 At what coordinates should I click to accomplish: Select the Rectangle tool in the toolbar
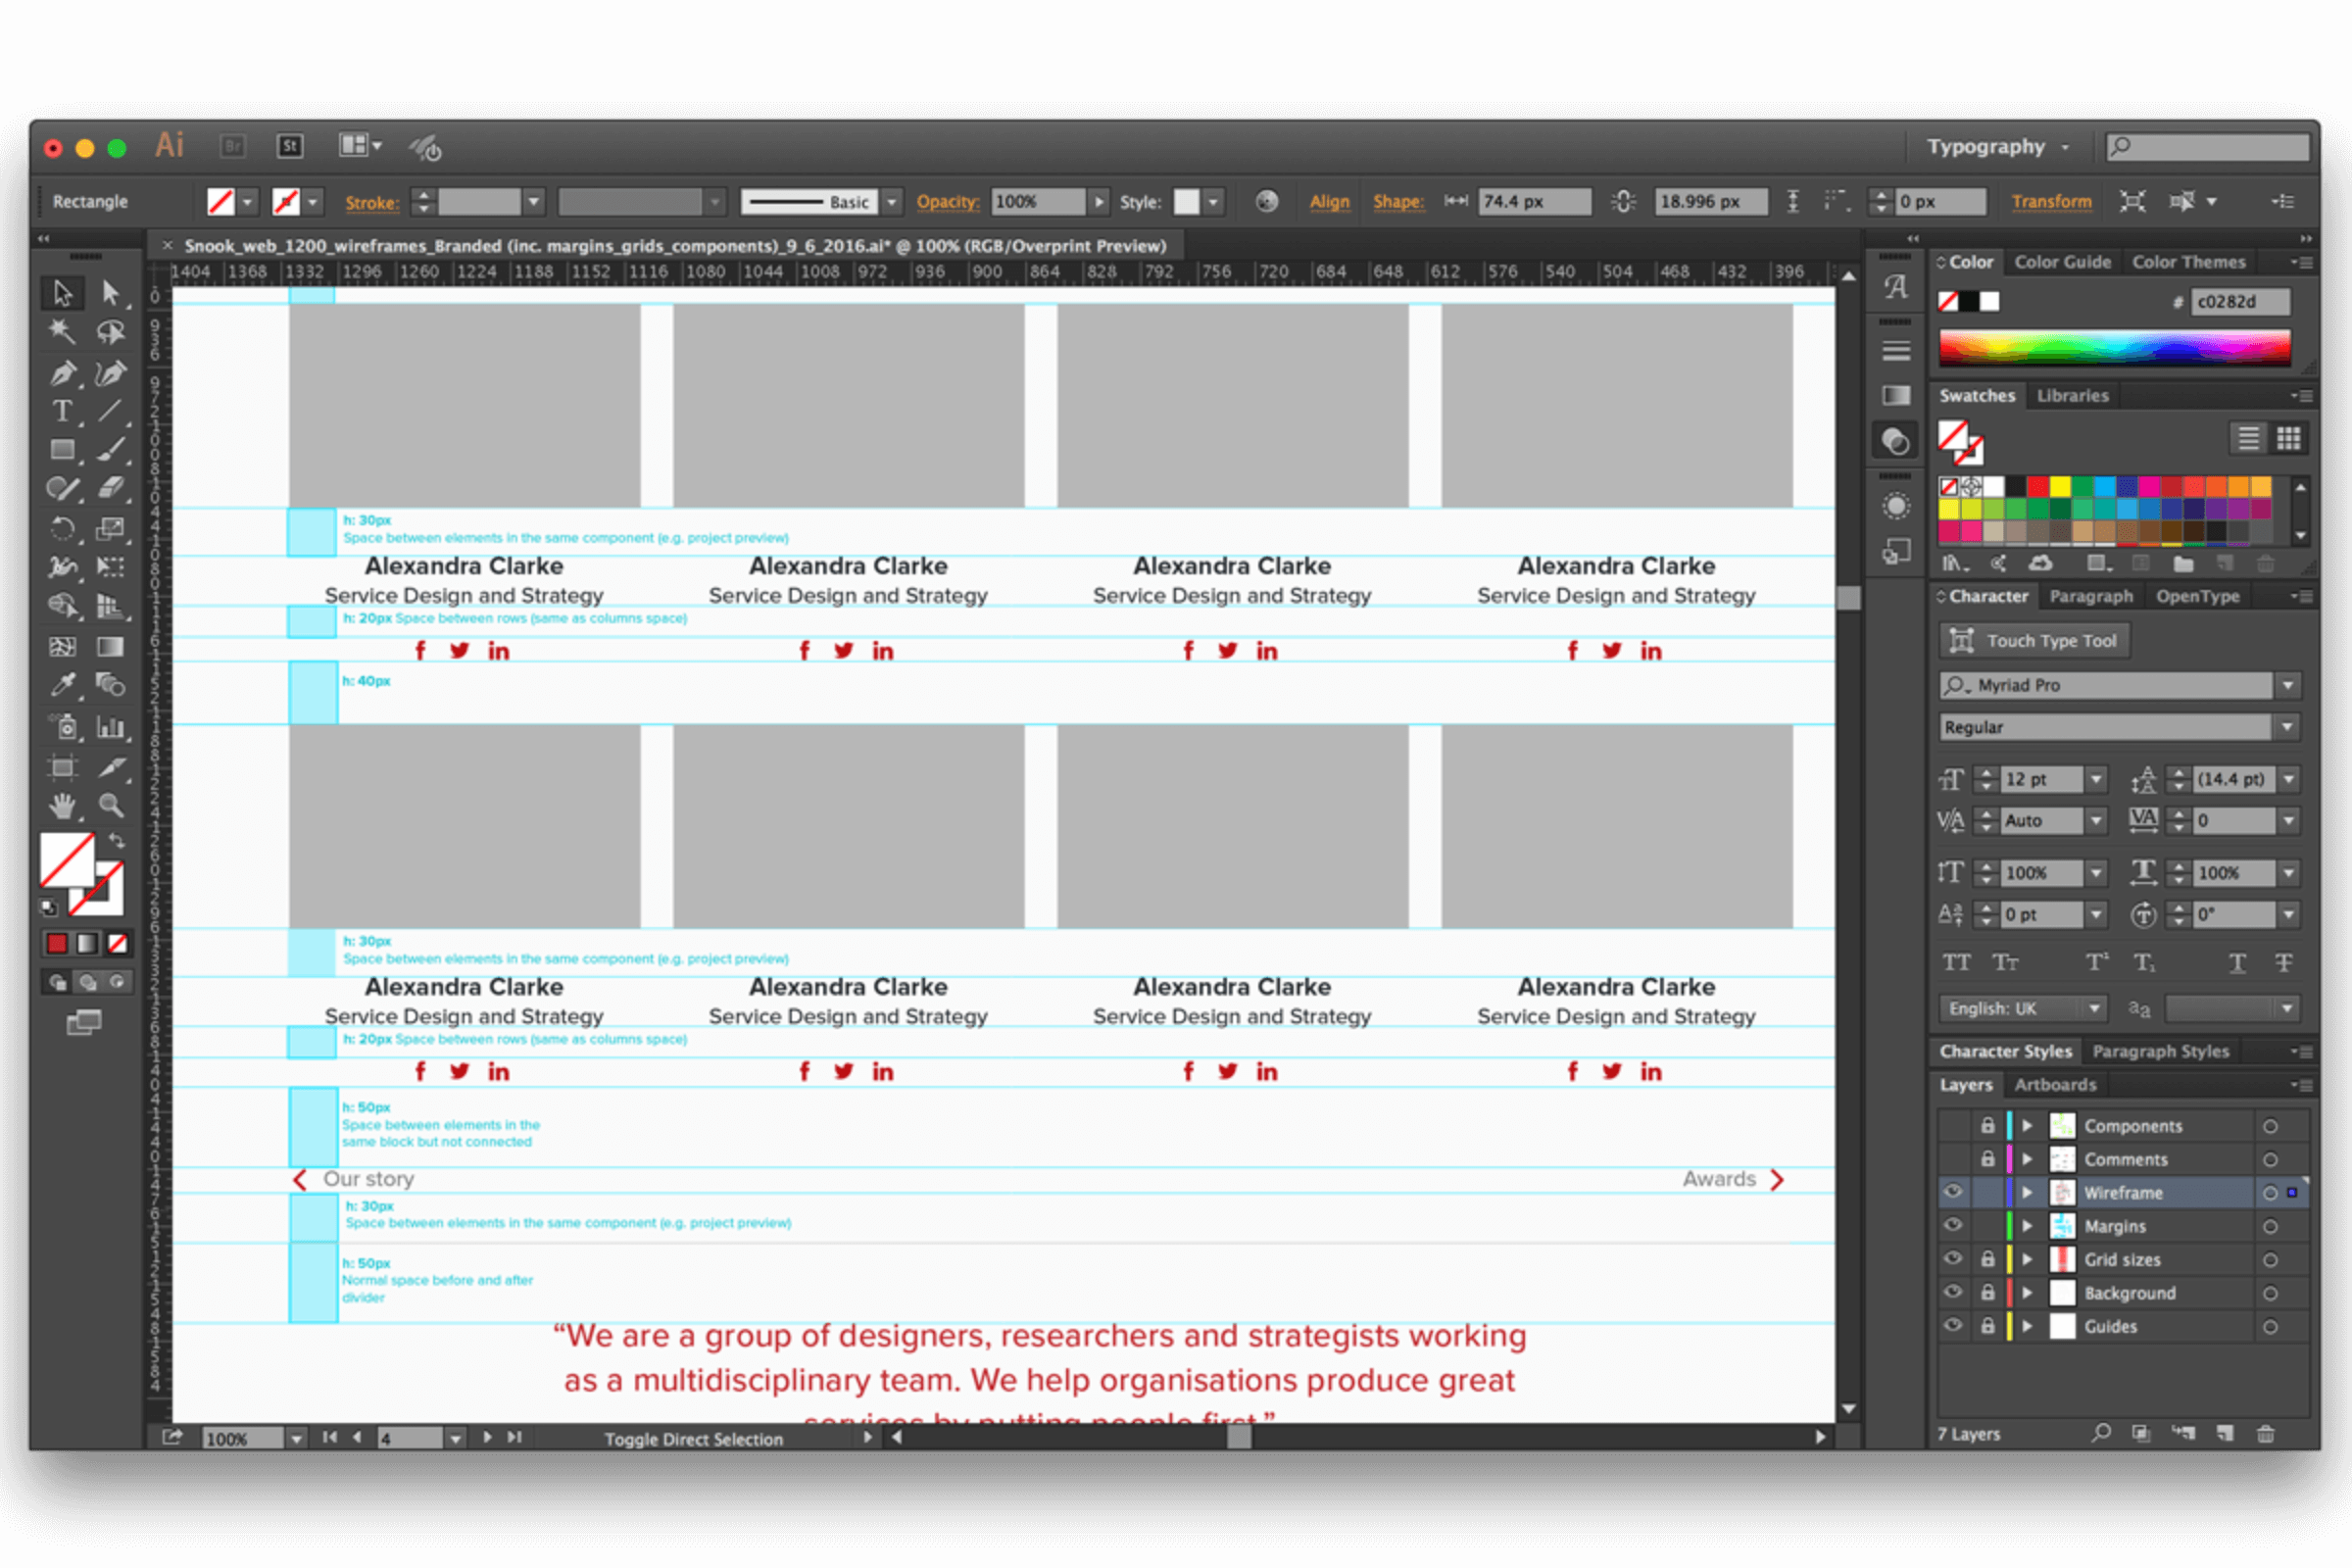pyautogui.click(x=62, y=448)
